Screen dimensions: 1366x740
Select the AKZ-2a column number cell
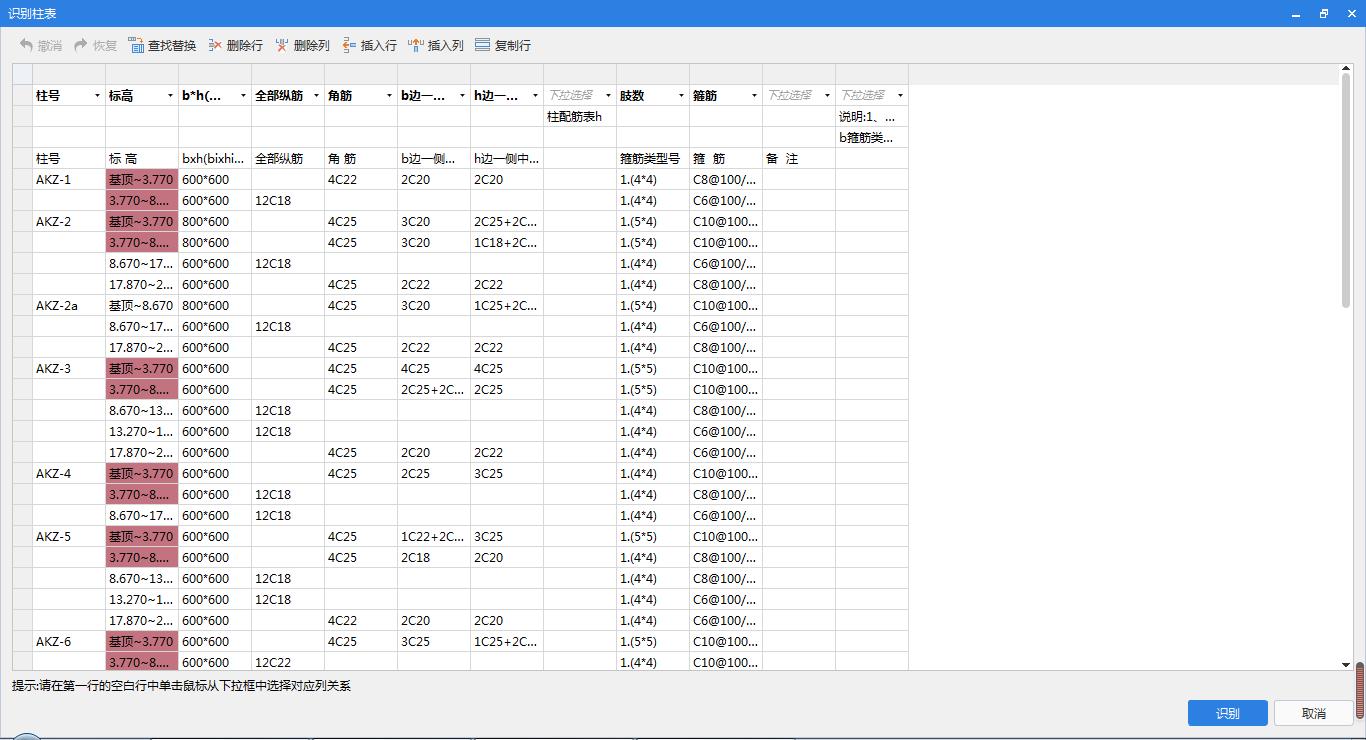point(69,306)
